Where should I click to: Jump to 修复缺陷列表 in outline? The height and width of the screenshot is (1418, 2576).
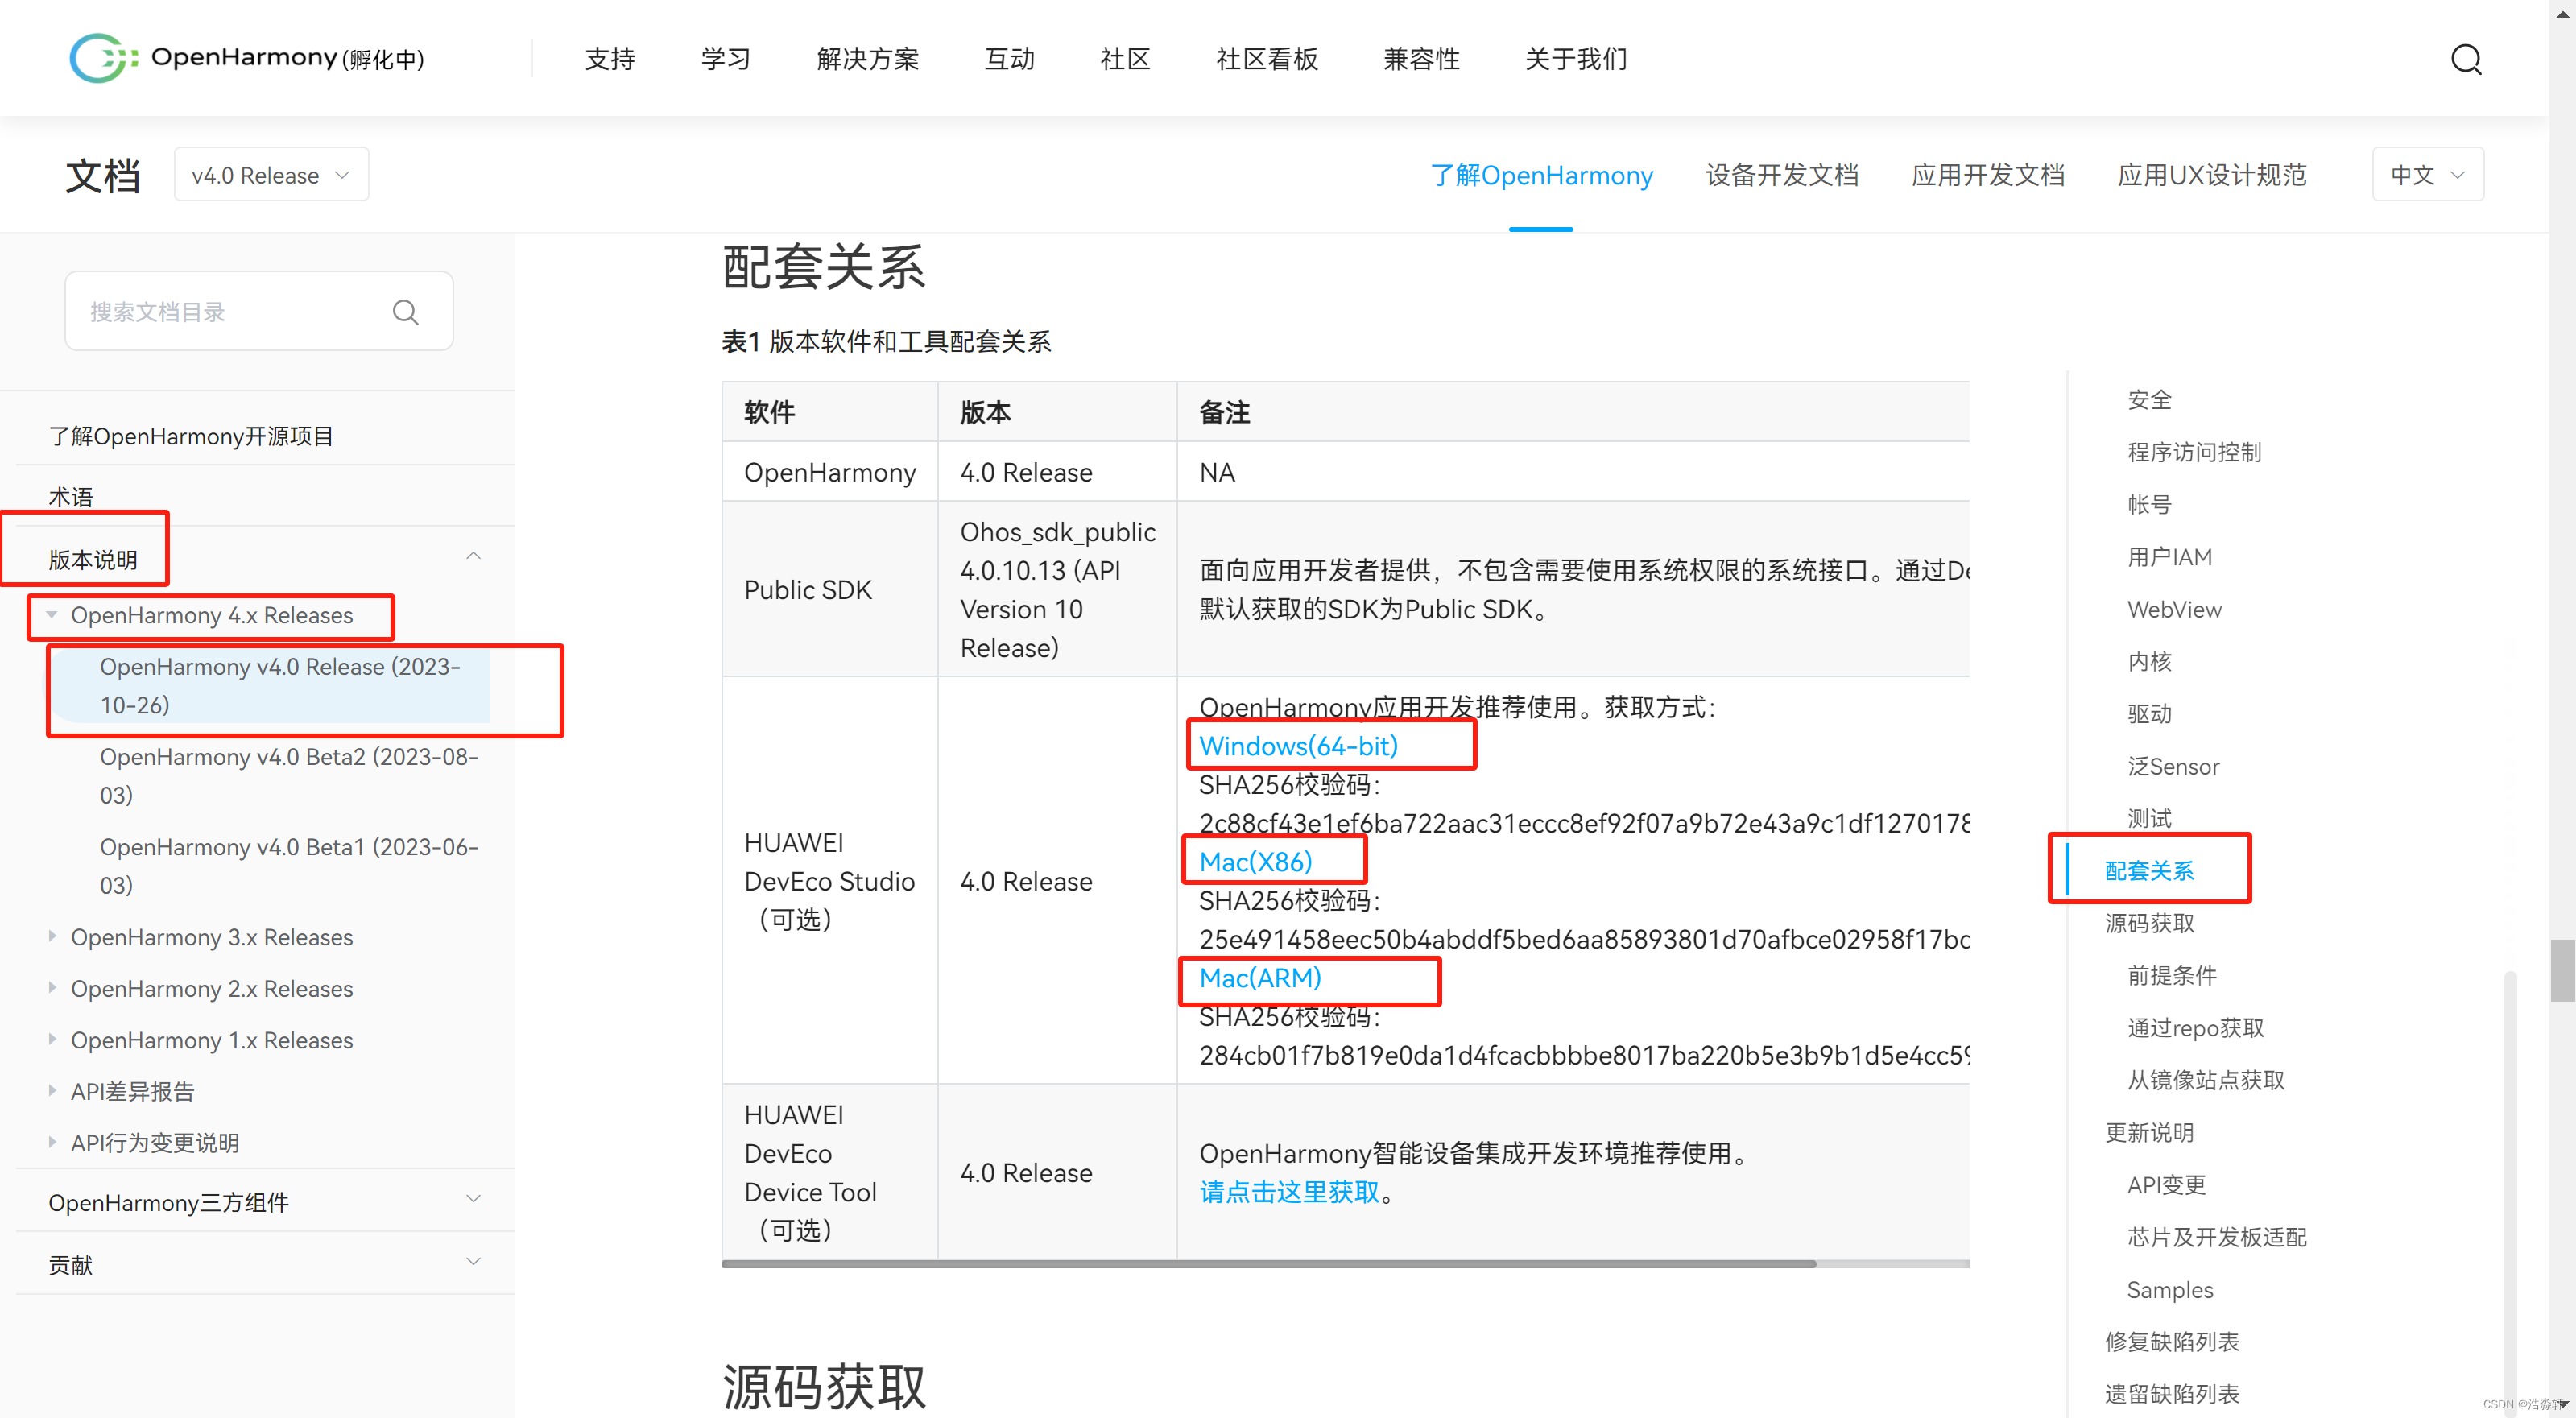click(x=2172, y=1342)
